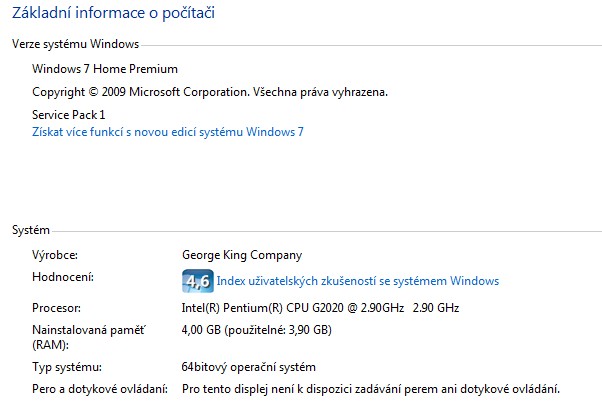The image size is (602, 410).
Task: Click the Microsoft Corporation copyright line
Action: 209,92
